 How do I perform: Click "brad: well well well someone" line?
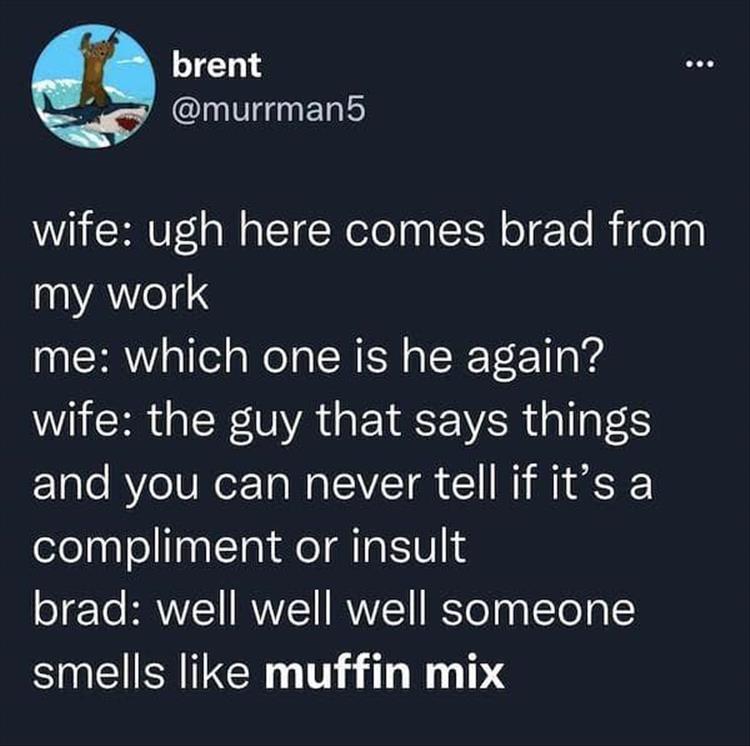334,610
